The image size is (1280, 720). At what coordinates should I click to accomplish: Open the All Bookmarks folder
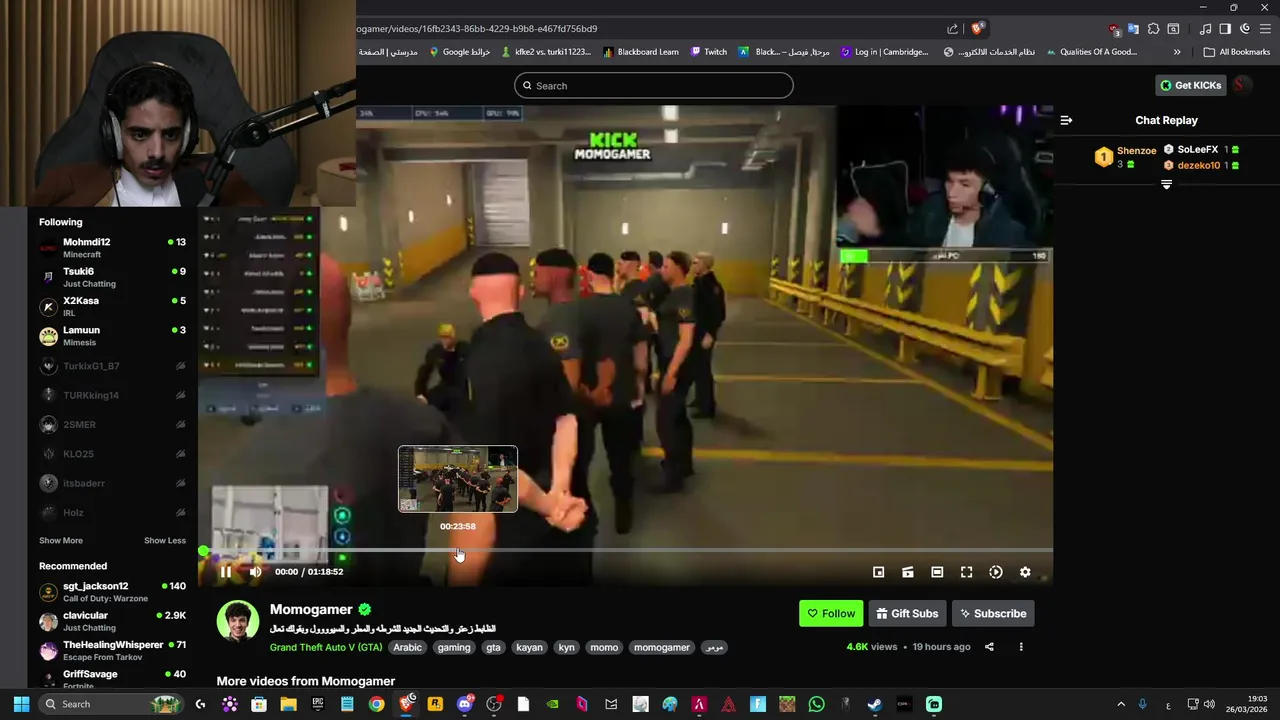tap(1237, 52)
